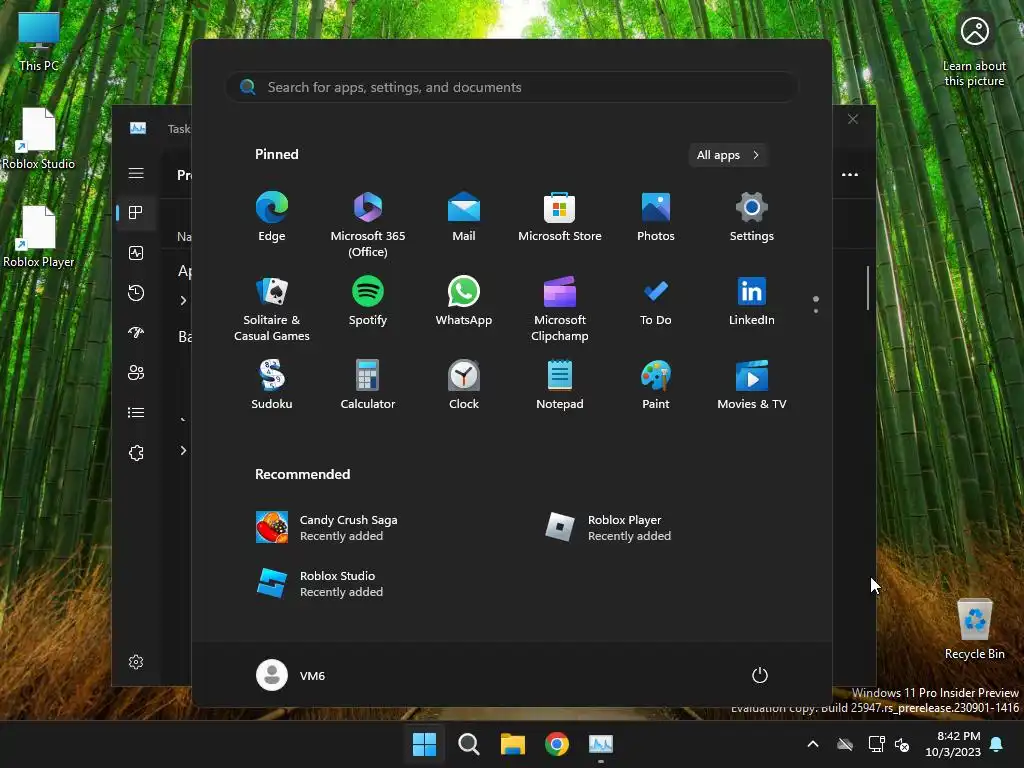The image size is (1024, 768).
Task: Open Settings from pinned apps
Action: tap(752, 217)
